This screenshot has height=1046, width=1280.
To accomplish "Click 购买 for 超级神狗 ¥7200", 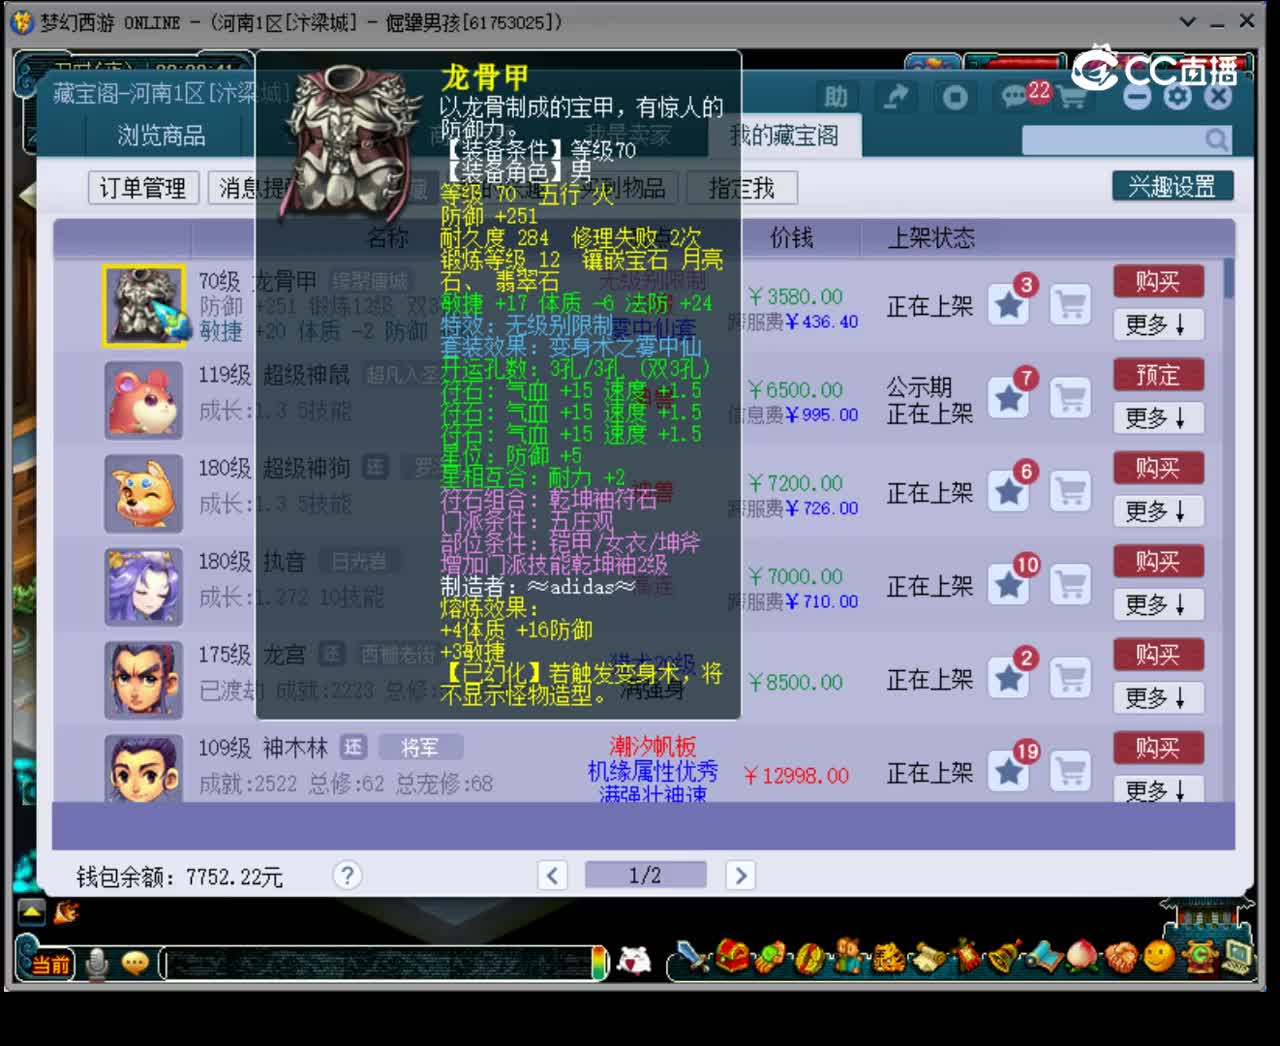I will [x=1158, y=468].
